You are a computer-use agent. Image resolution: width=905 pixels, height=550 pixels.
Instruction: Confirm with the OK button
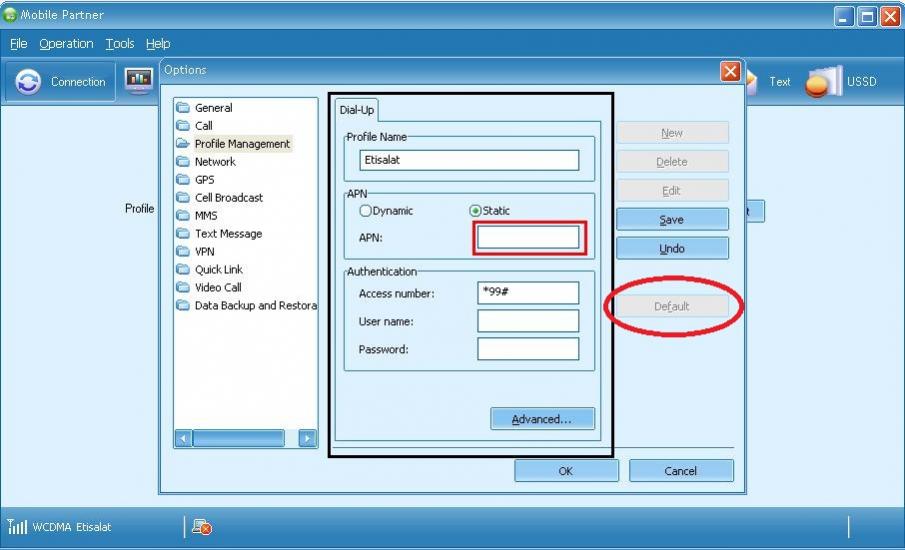click(566, 471)
